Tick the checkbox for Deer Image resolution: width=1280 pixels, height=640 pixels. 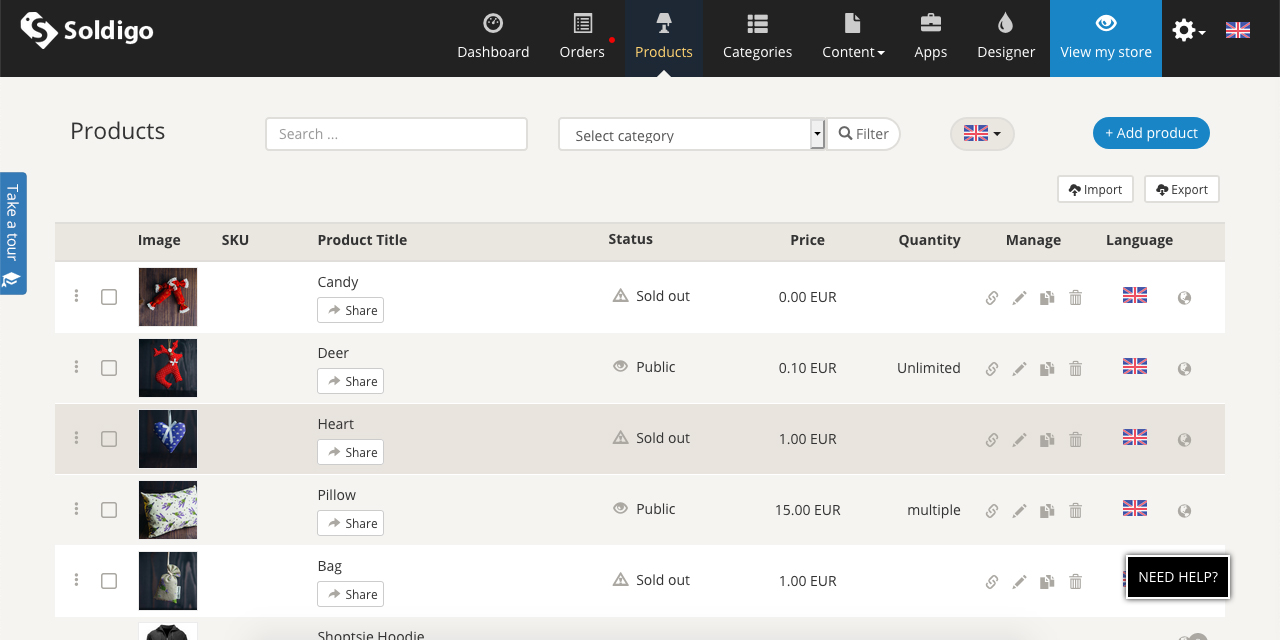point(109,368)
